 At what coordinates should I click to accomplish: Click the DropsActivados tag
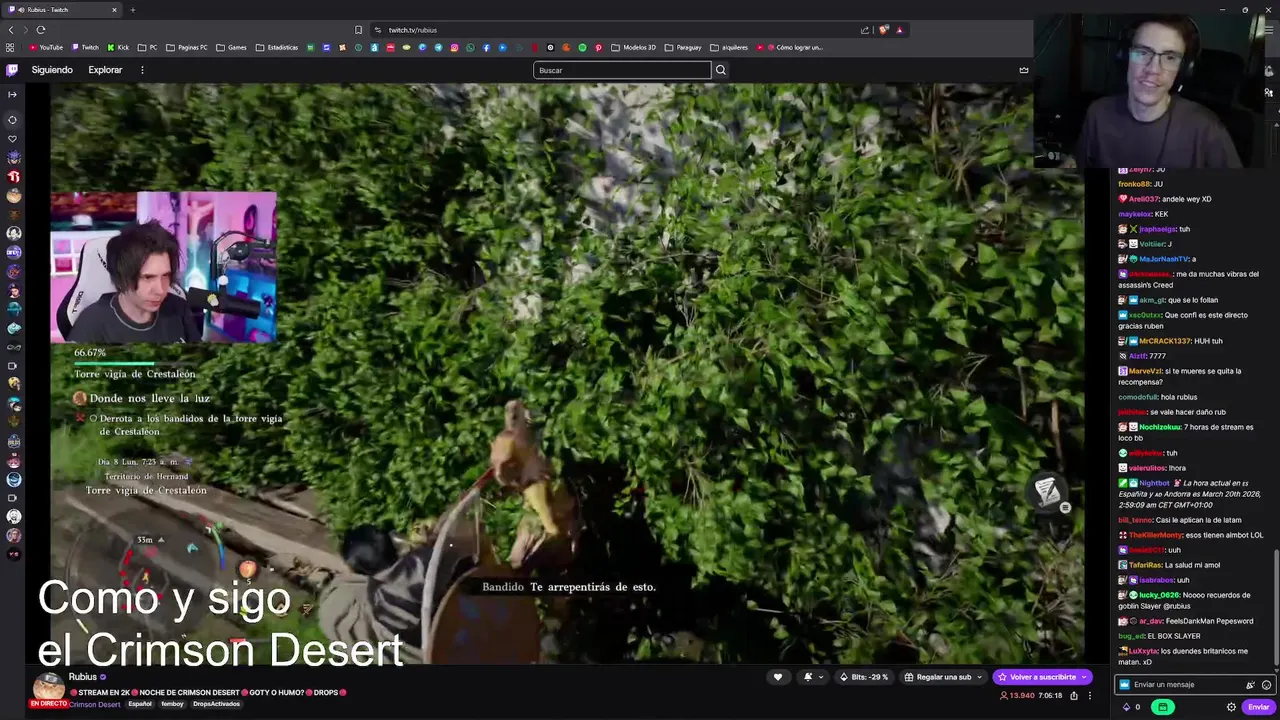[x=216, y=704]
